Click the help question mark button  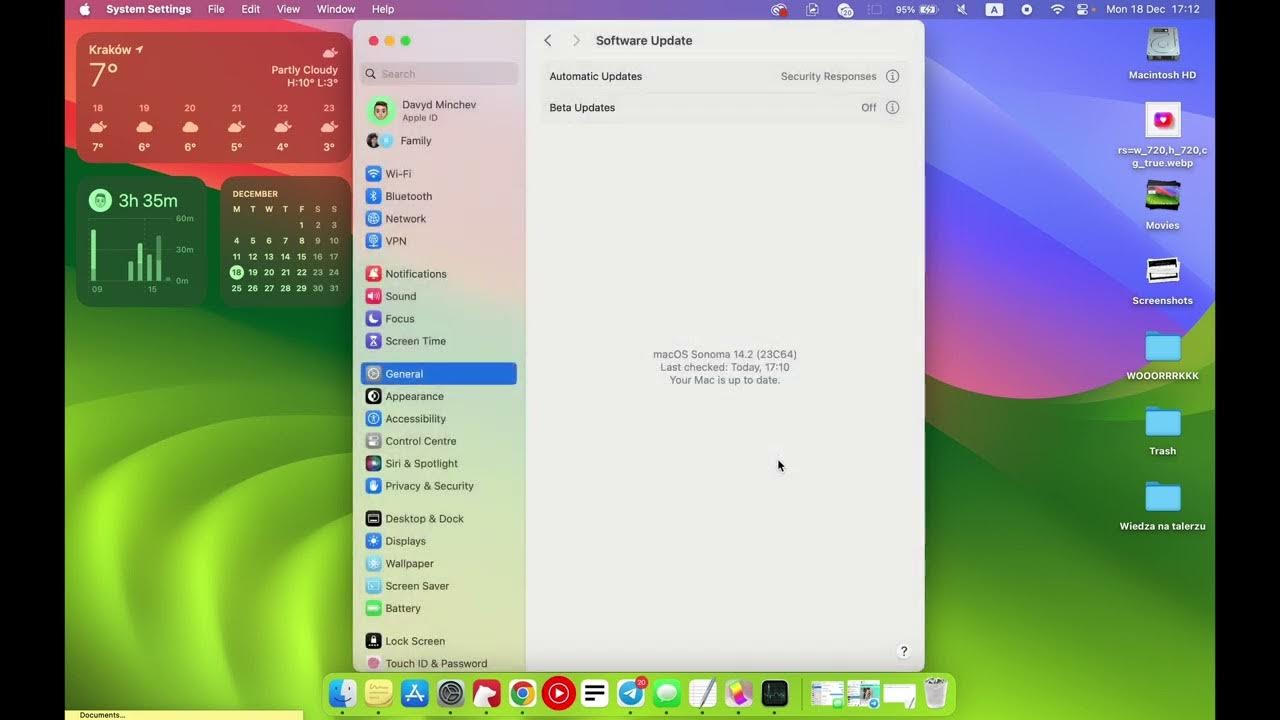coord(903,651)
